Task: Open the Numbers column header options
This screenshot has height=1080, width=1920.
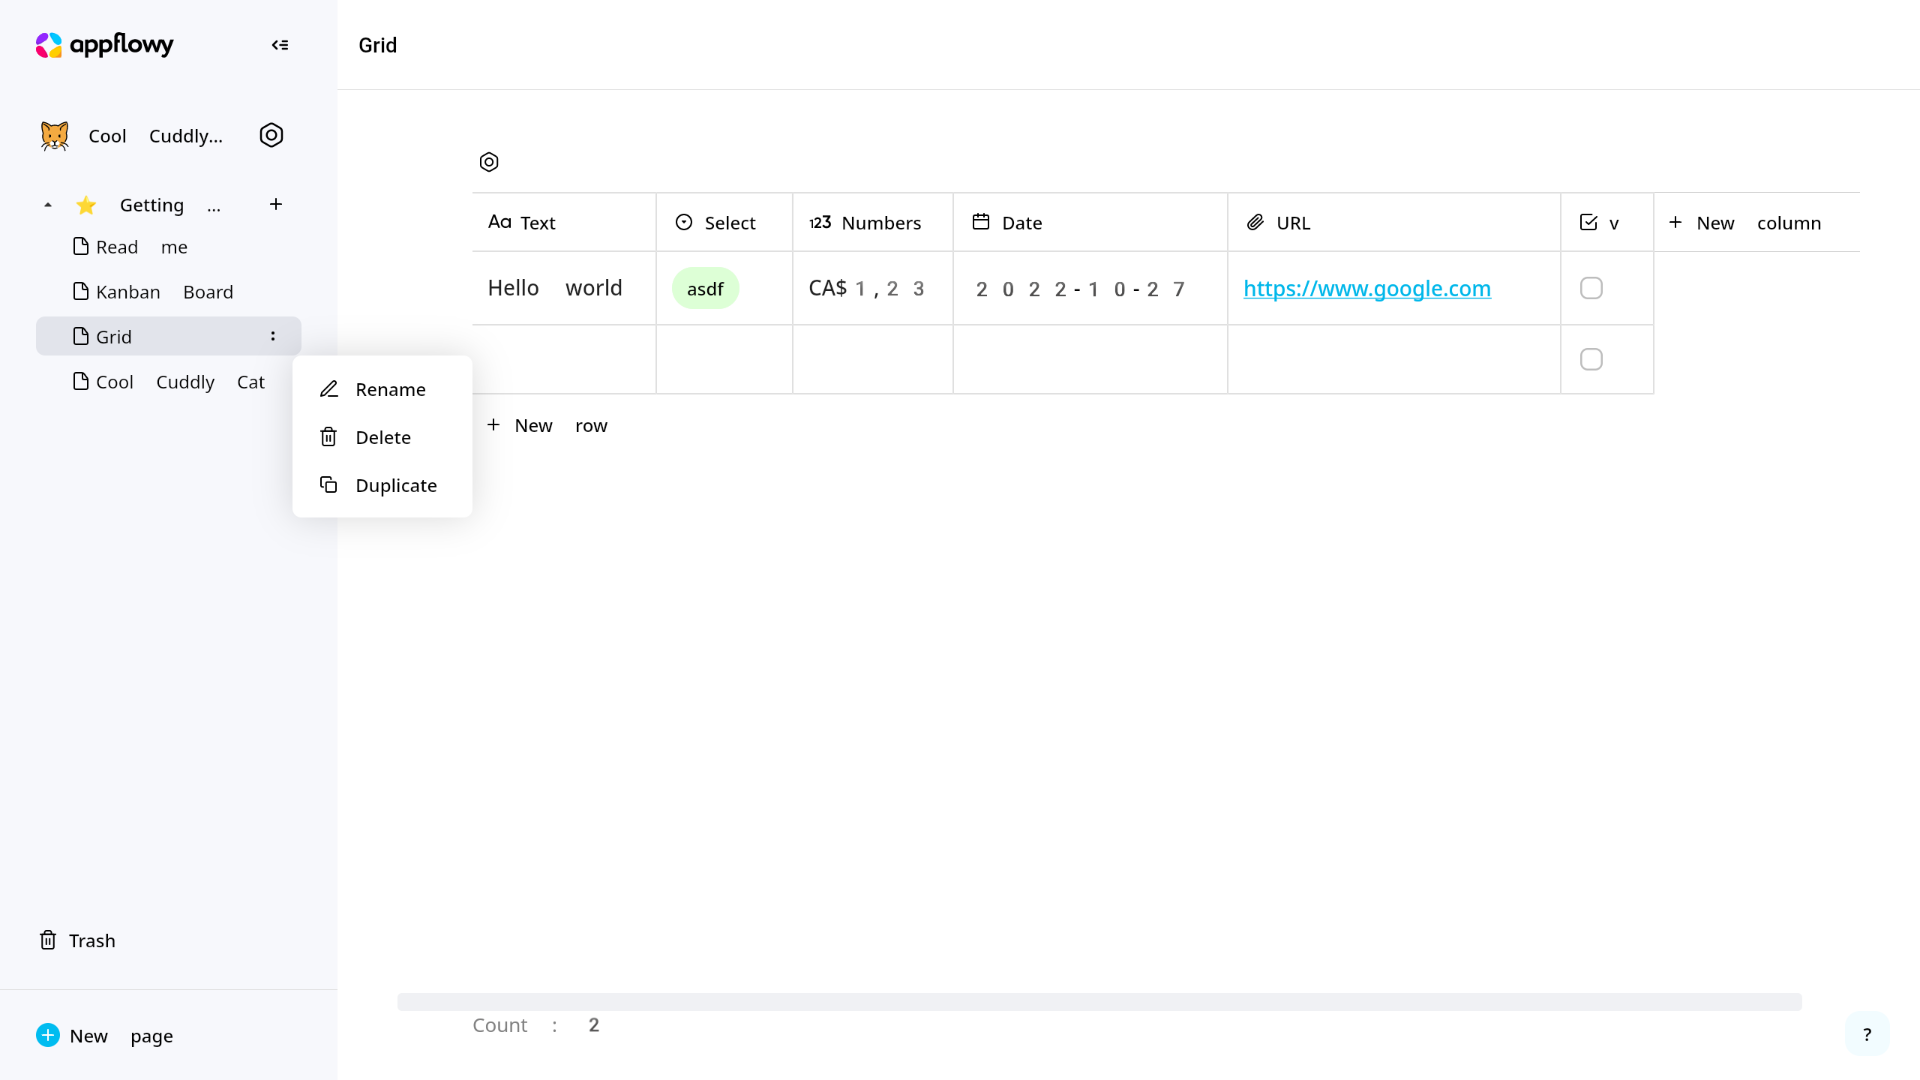Action: [872, 222]
